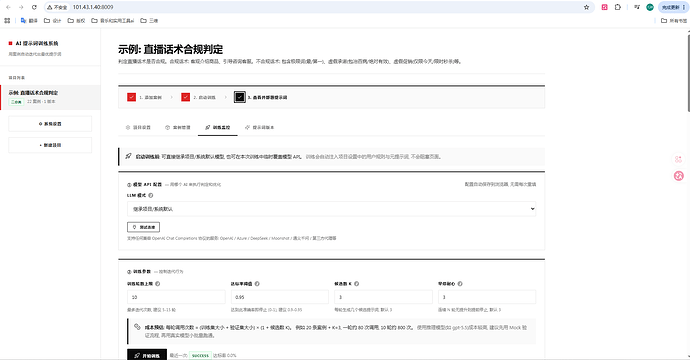Bookmark this page with the star icon
Image resolution: width=690 pixels, height=360 pixels.
(586, 7)
